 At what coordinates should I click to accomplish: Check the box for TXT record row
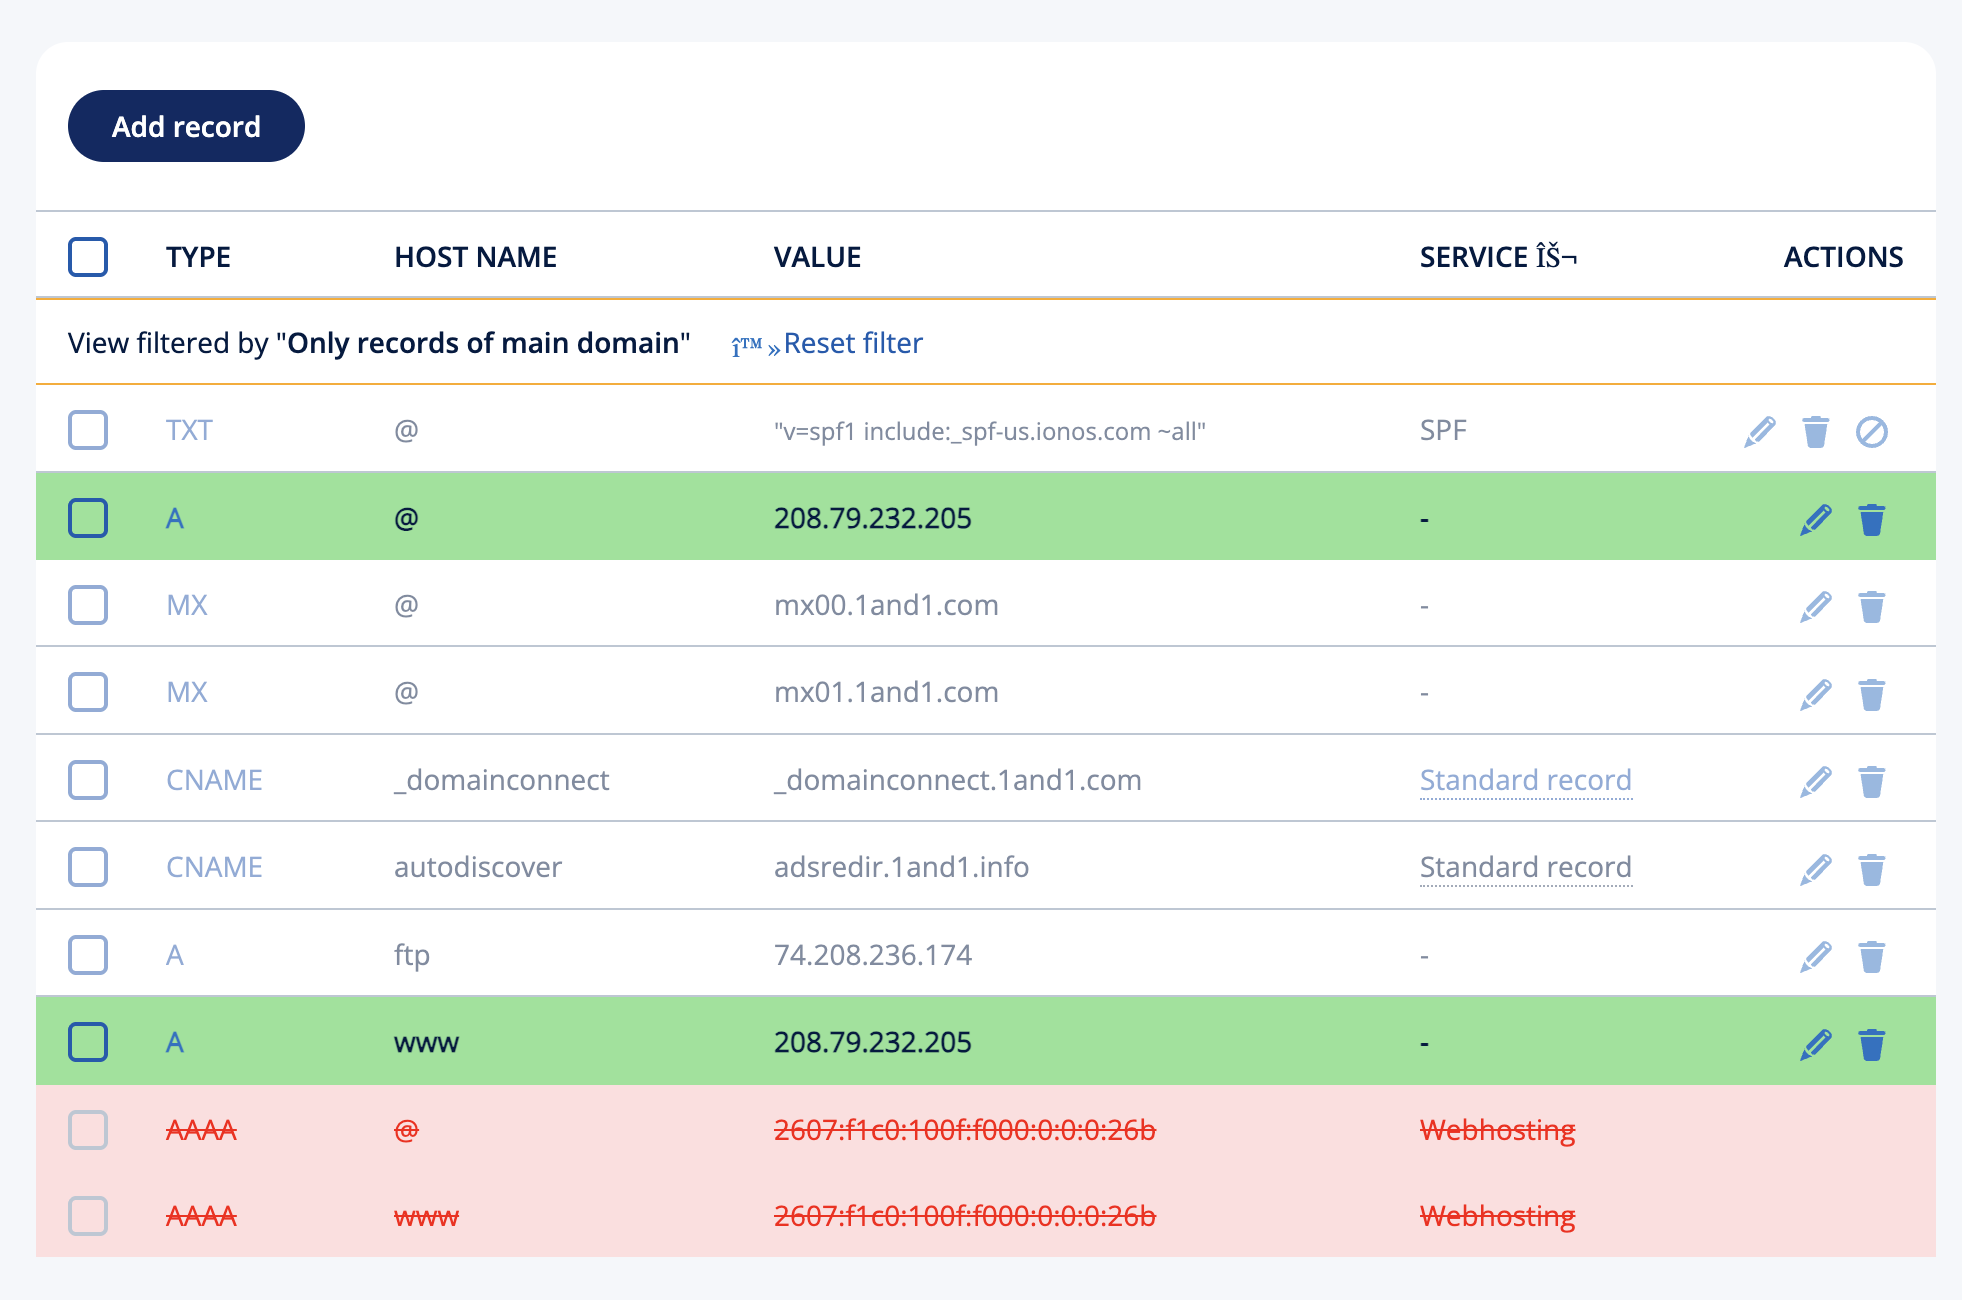(88, 430)
